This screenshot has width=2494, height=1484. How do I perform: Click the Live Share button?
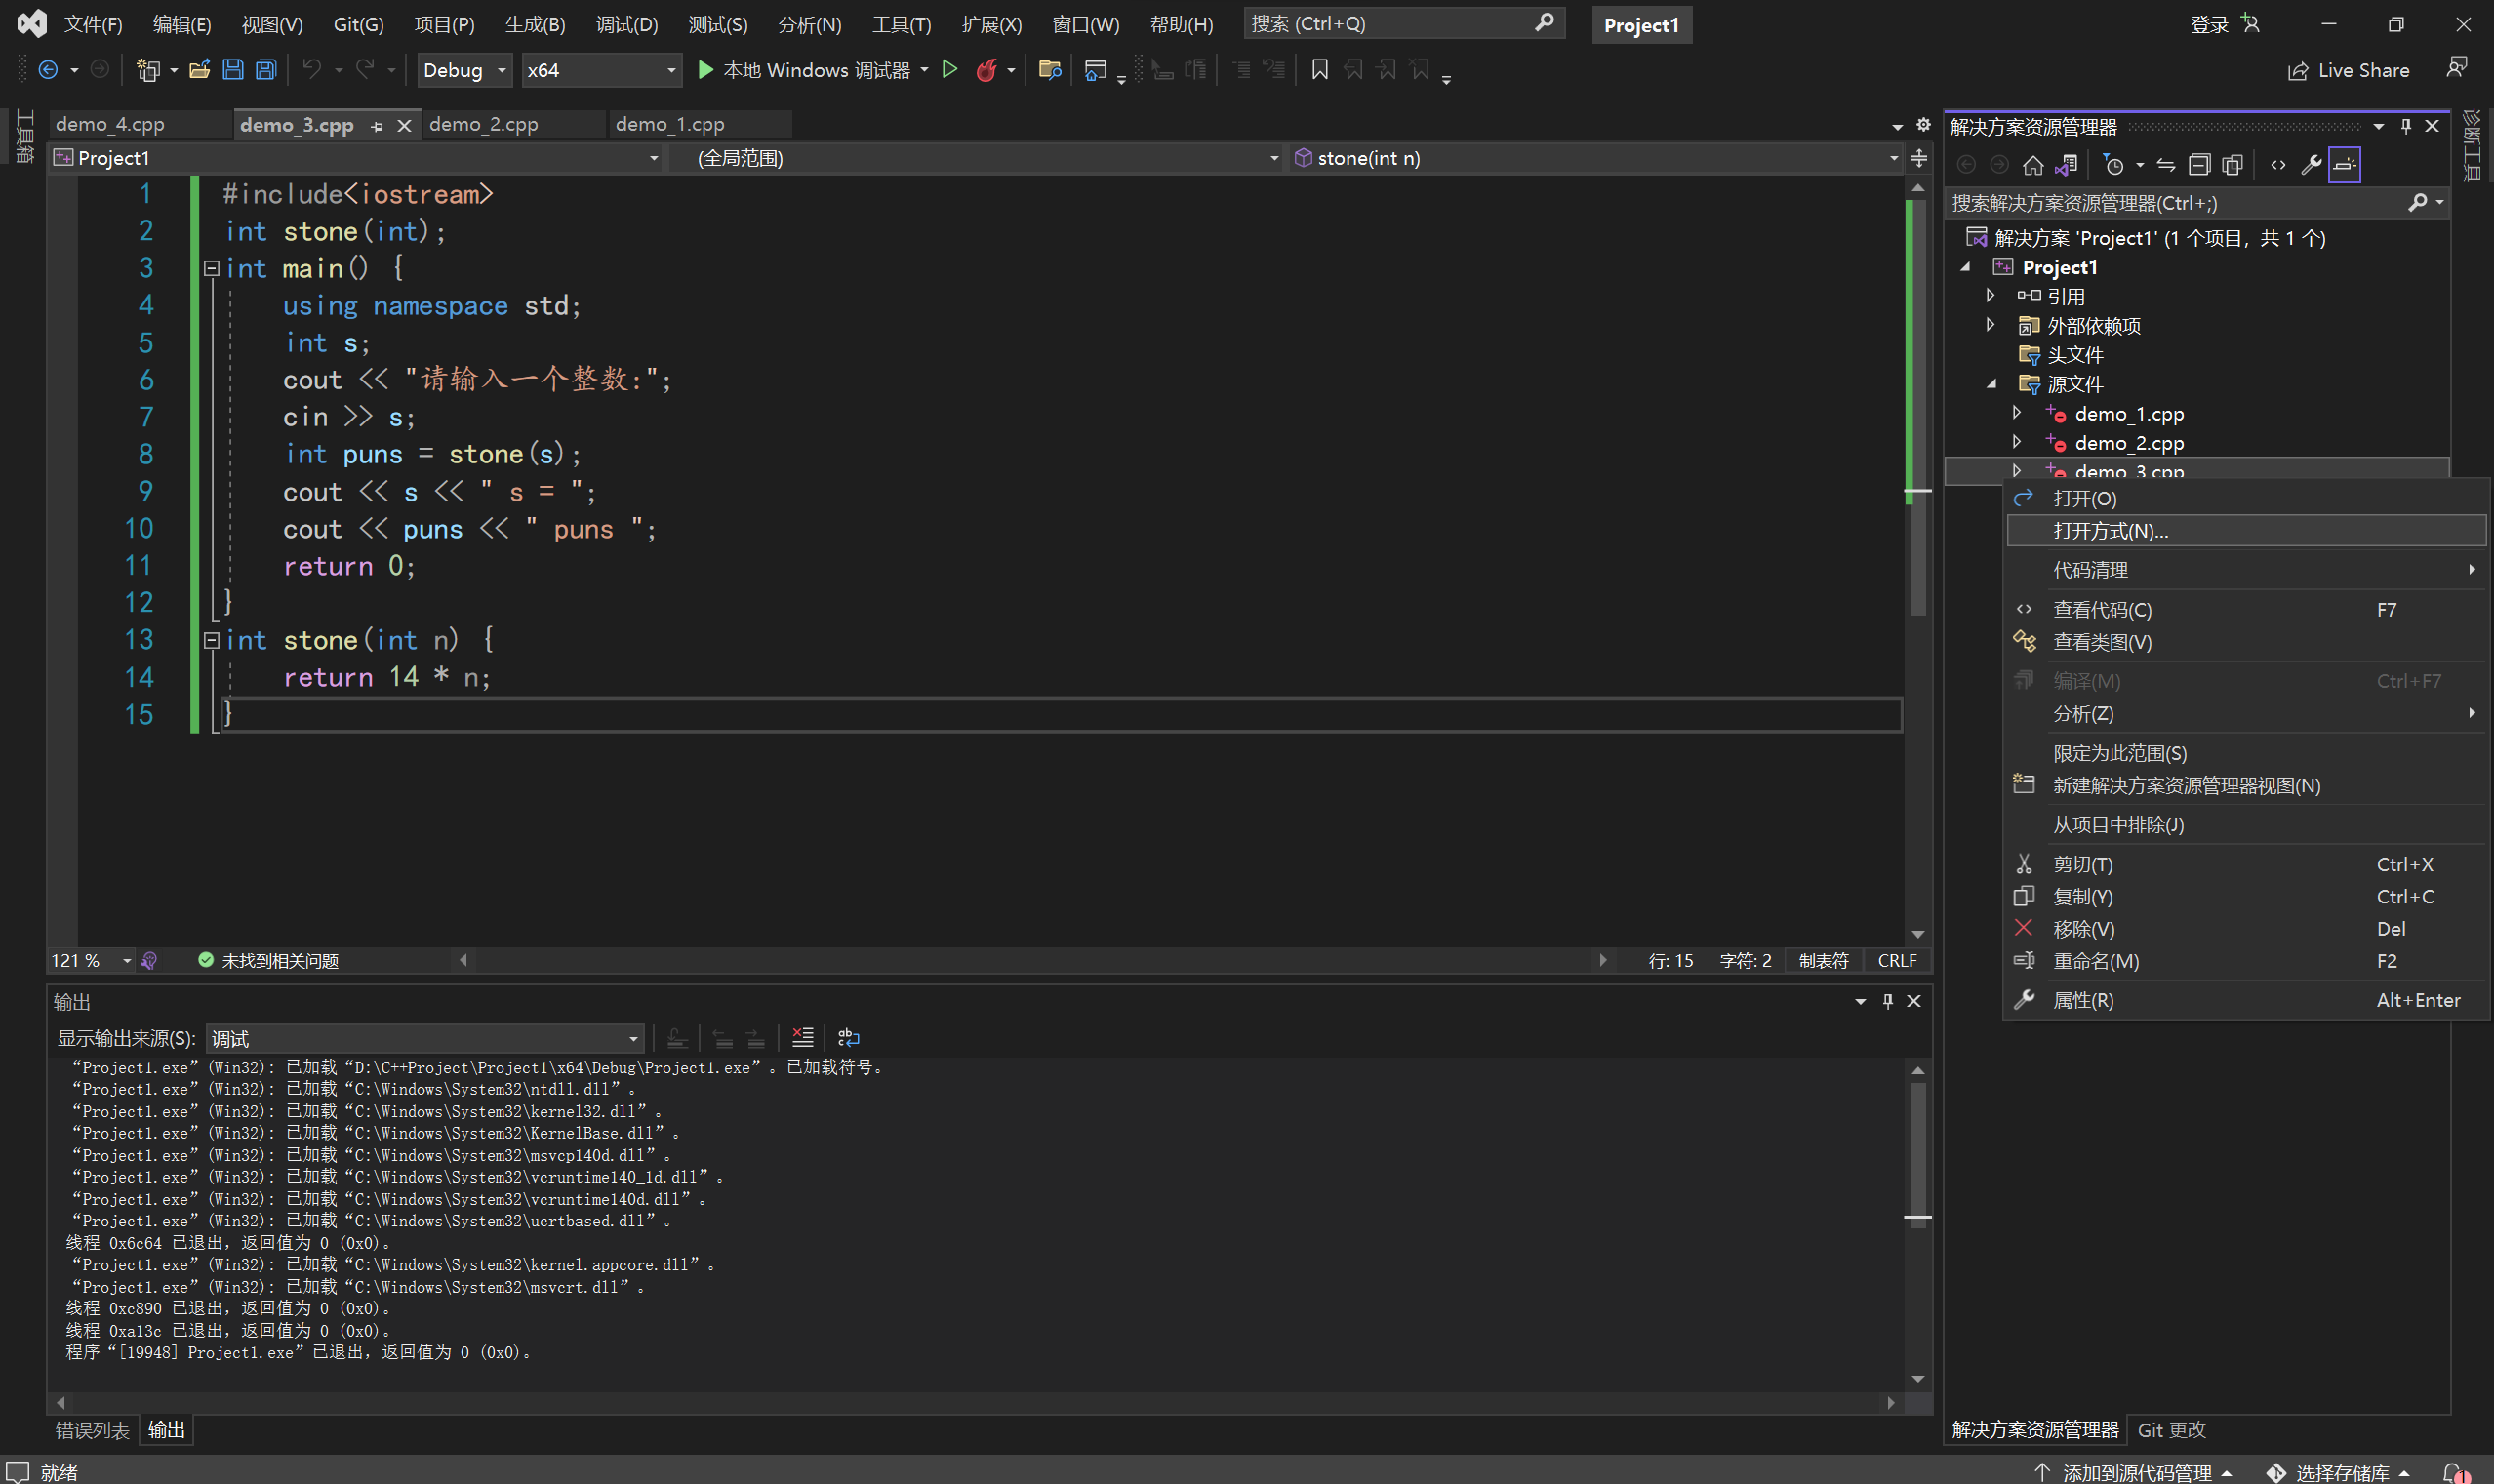(2349, 70)
